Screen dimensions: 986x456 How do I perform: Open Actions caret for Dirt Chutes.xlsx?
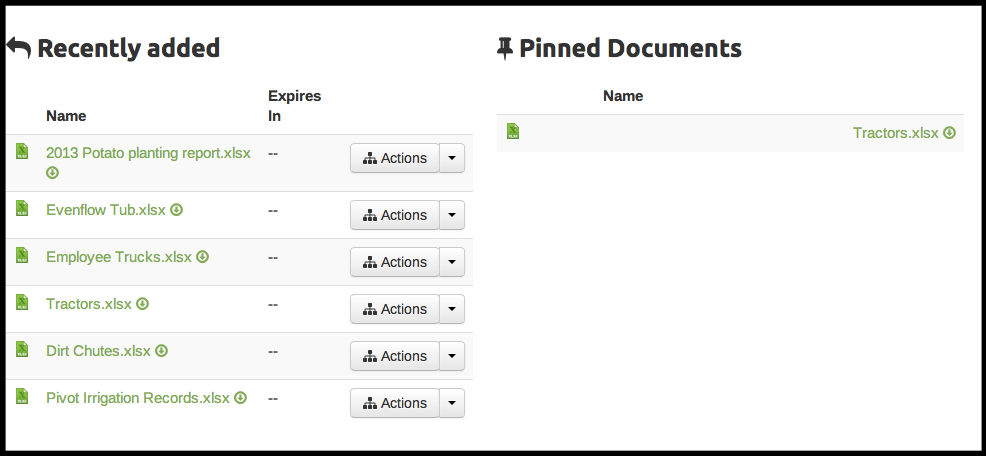(453, 356)
